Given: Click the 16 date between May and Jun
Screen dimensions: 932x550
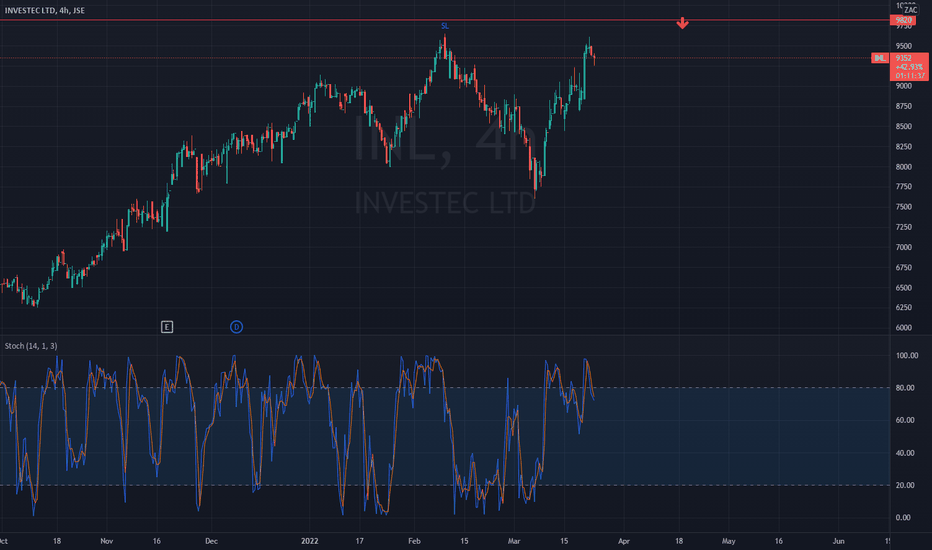Looking at the screenshot, I should coord(779,541).
